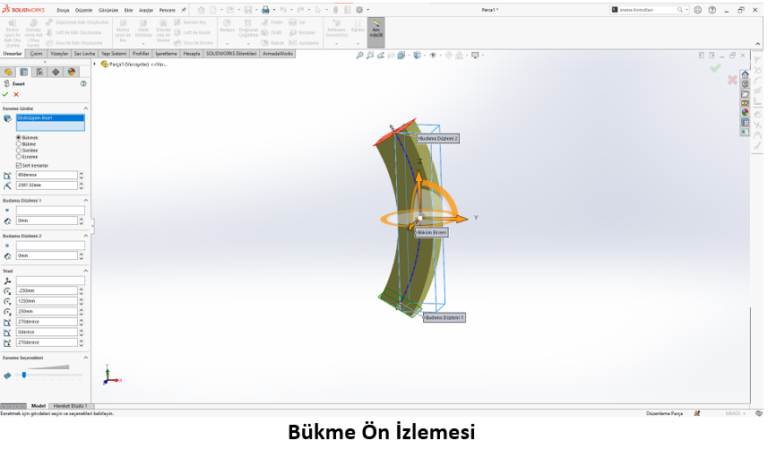Viewport: 768px width, 449px height.
Task: Click the bend angle input field
Action: 47,175
